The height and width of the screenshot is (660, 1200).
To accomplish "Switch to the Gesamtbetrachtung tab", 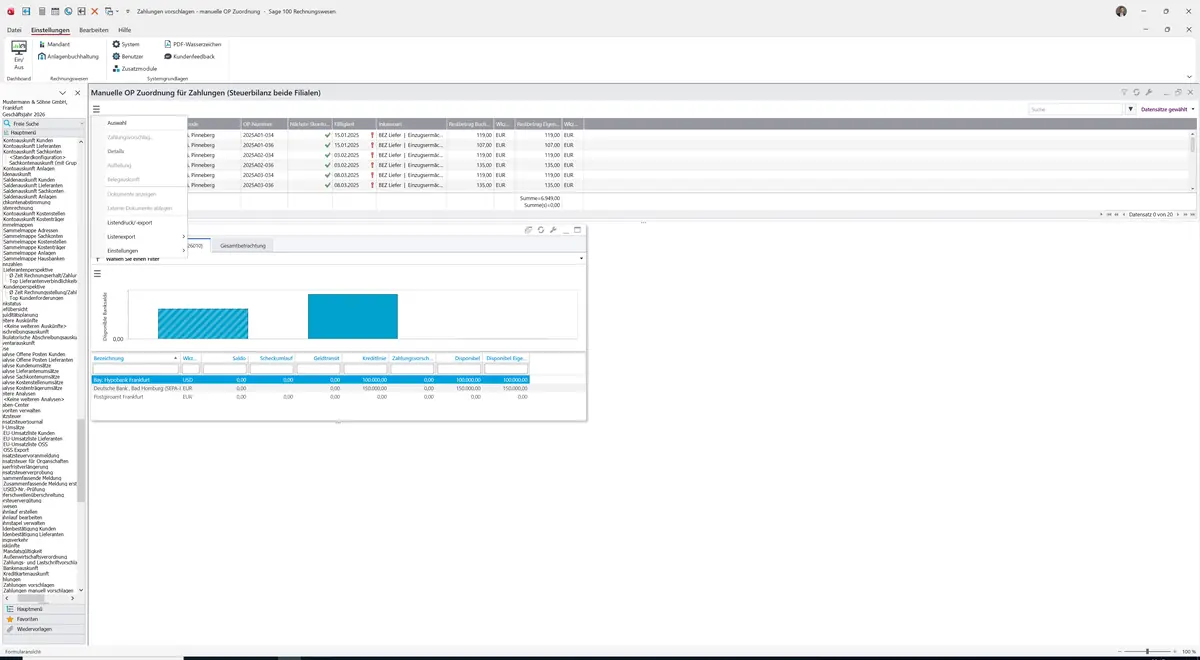I will click(243, 245).
